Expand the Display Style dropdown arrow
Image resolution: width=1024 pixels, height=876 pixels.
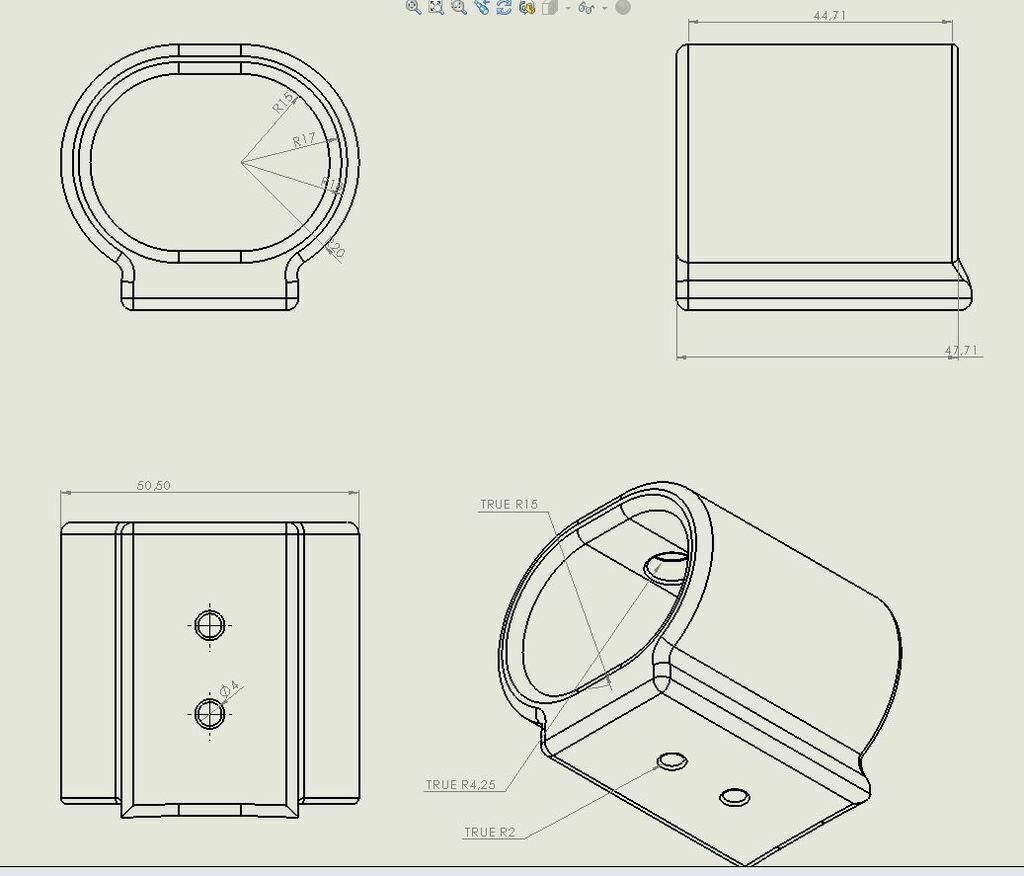[x=567, y=9]
